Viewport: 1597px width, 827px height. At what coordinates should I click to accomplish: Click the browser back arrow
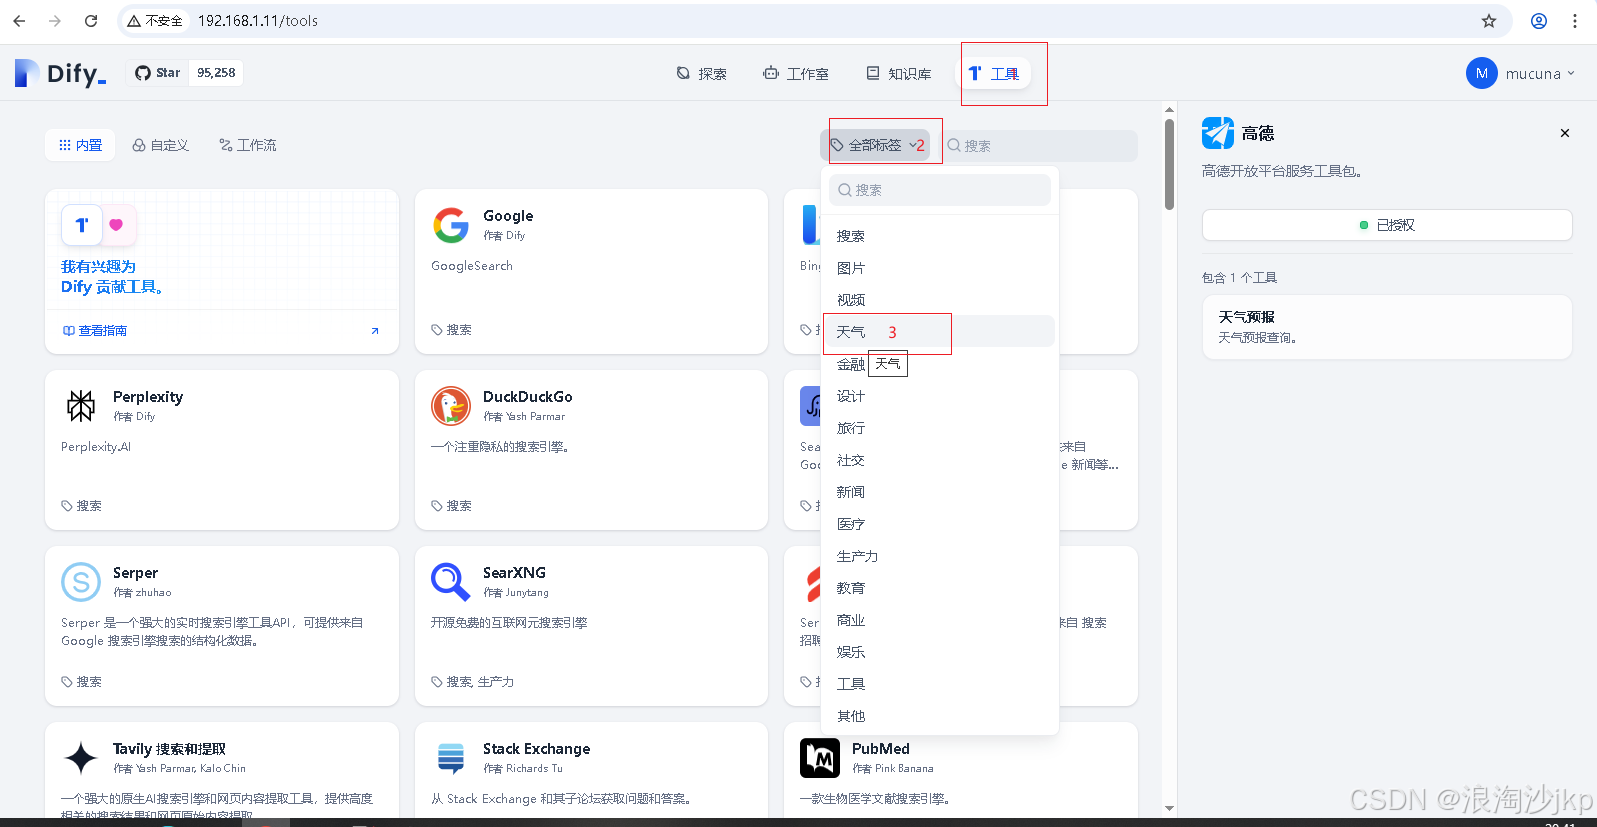click(19, 21)
